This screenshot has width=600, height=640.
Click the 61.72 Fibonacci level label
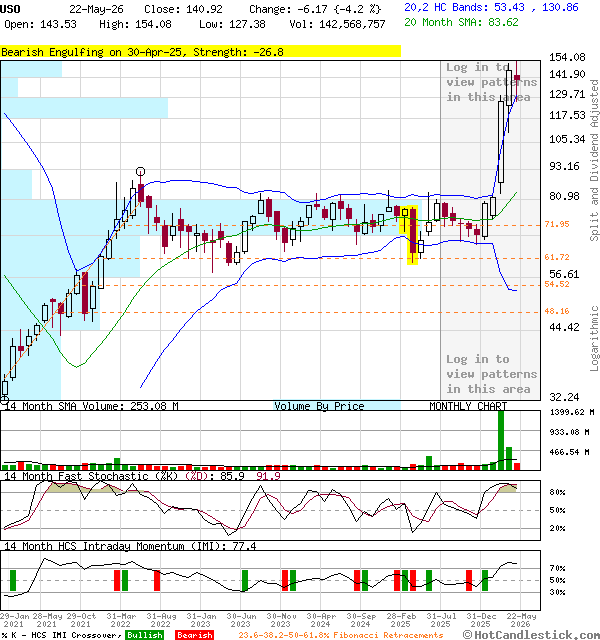557,257
